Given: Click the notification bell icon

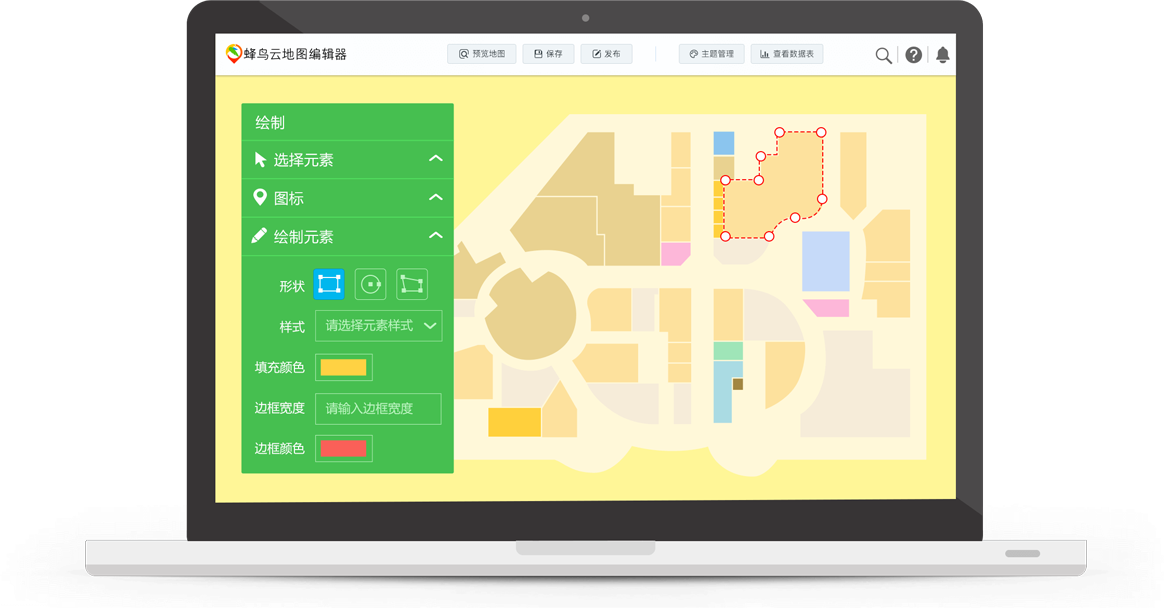Looking at the screenshot, I should (x=941, y=54).
